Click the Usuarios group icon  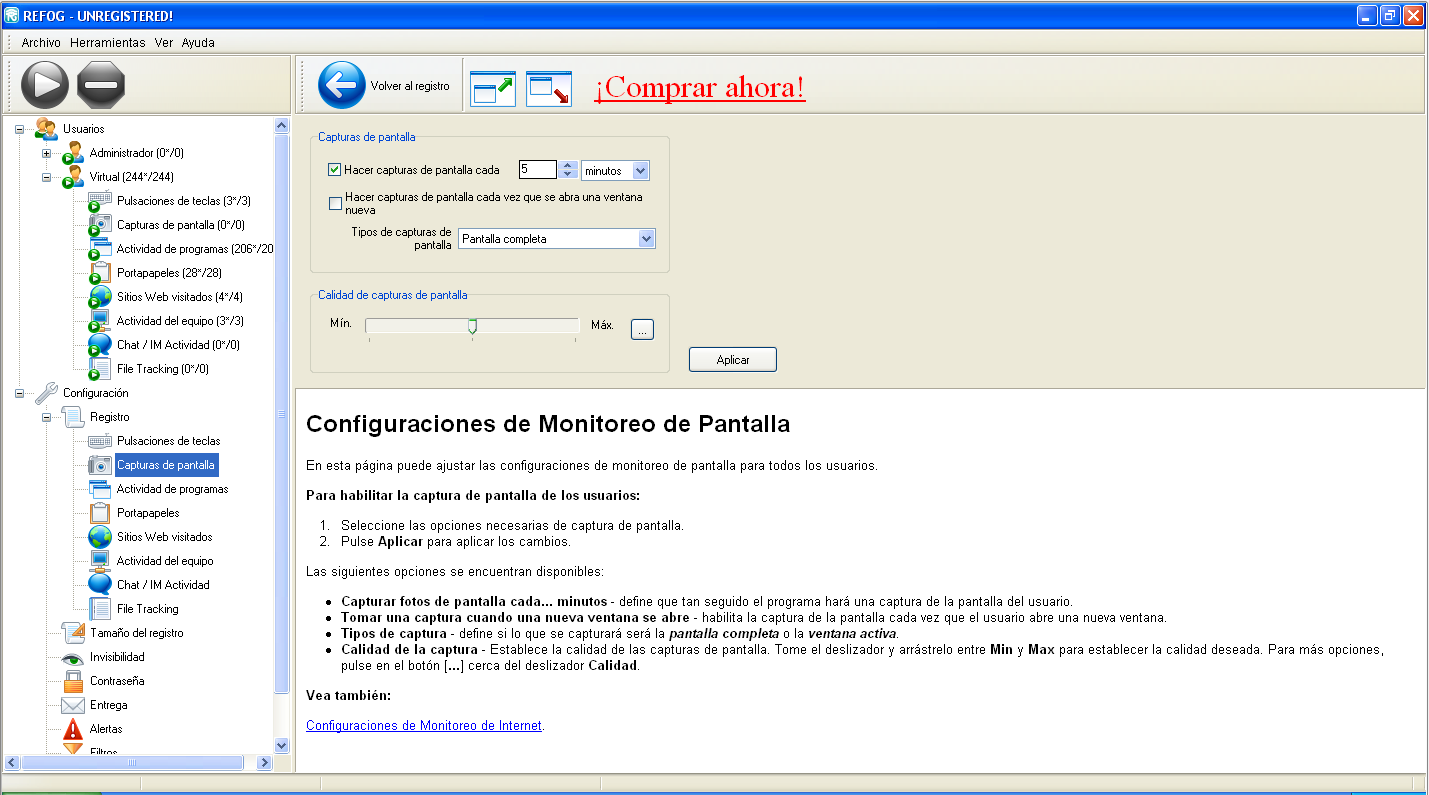pyautogui.click(x=46, y=129)
